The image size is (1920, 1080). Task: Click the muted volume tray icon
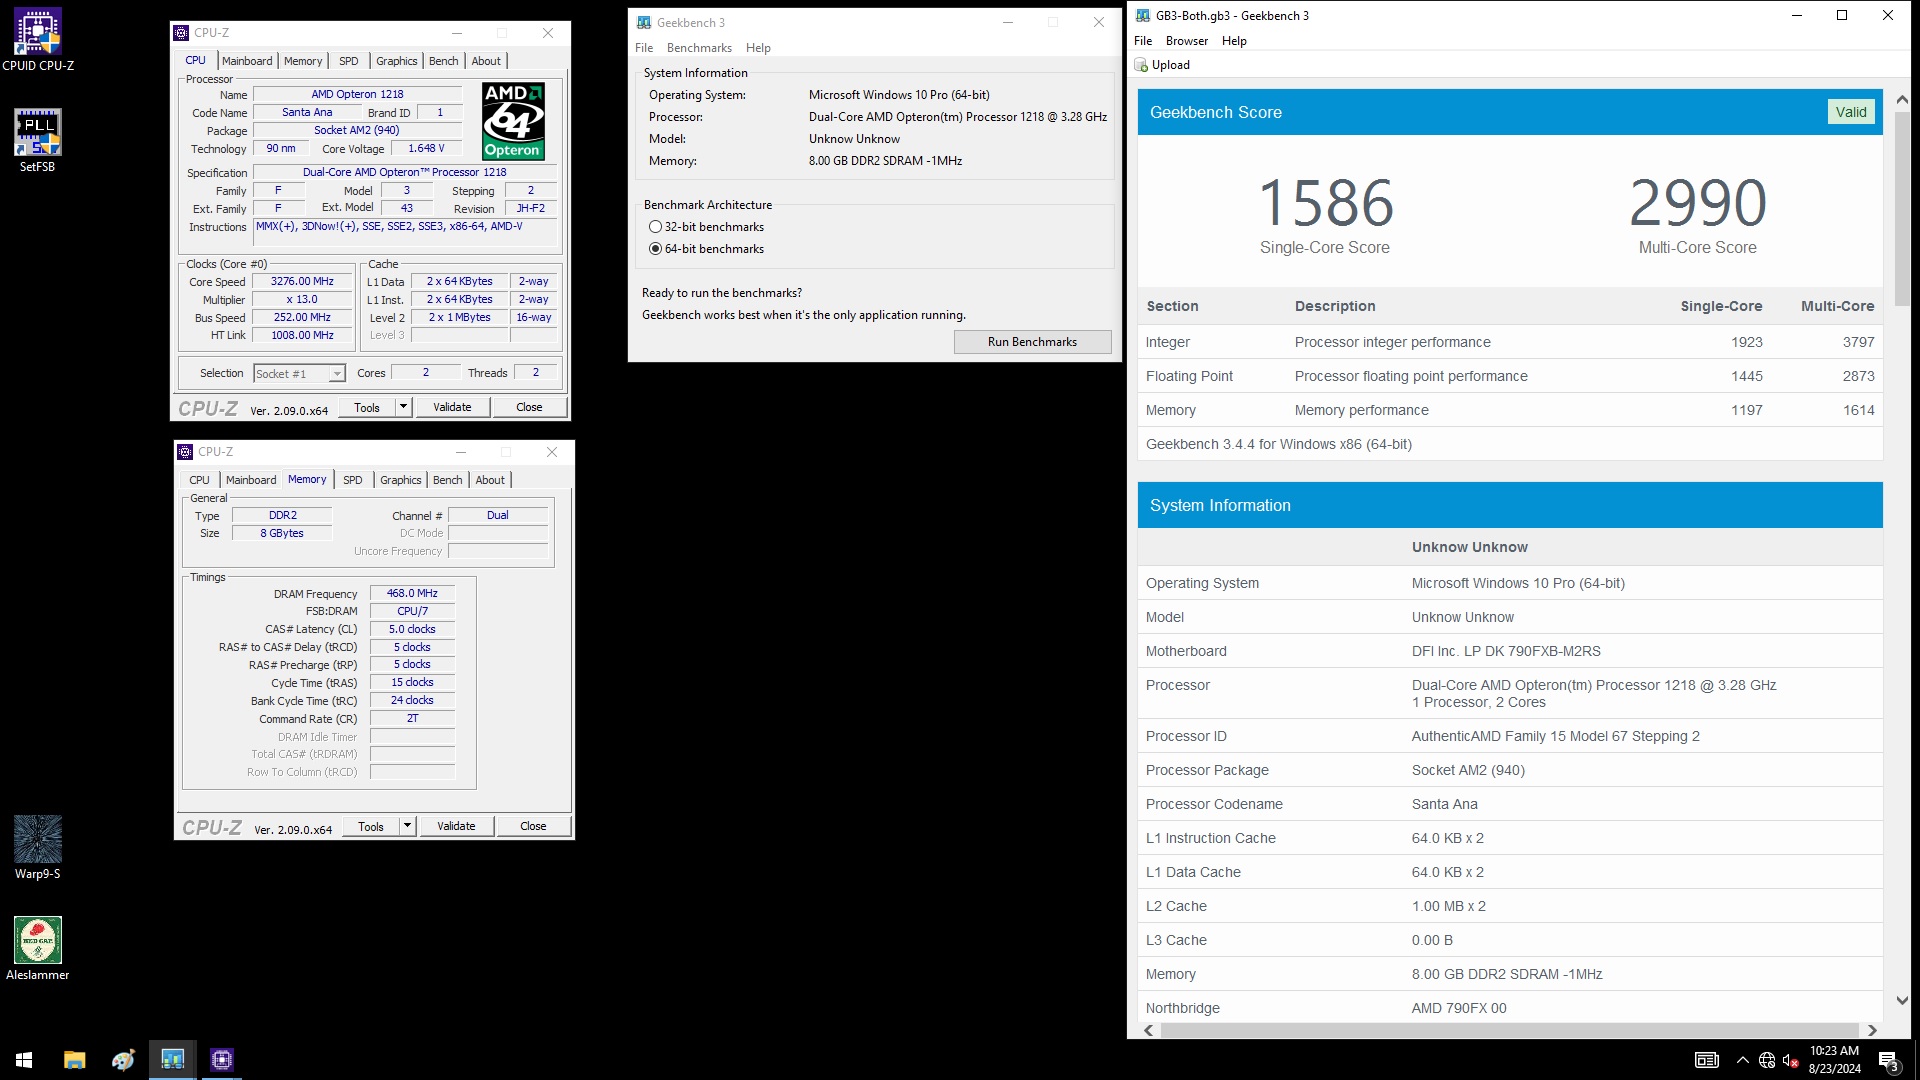[x=1791, y=1060]
